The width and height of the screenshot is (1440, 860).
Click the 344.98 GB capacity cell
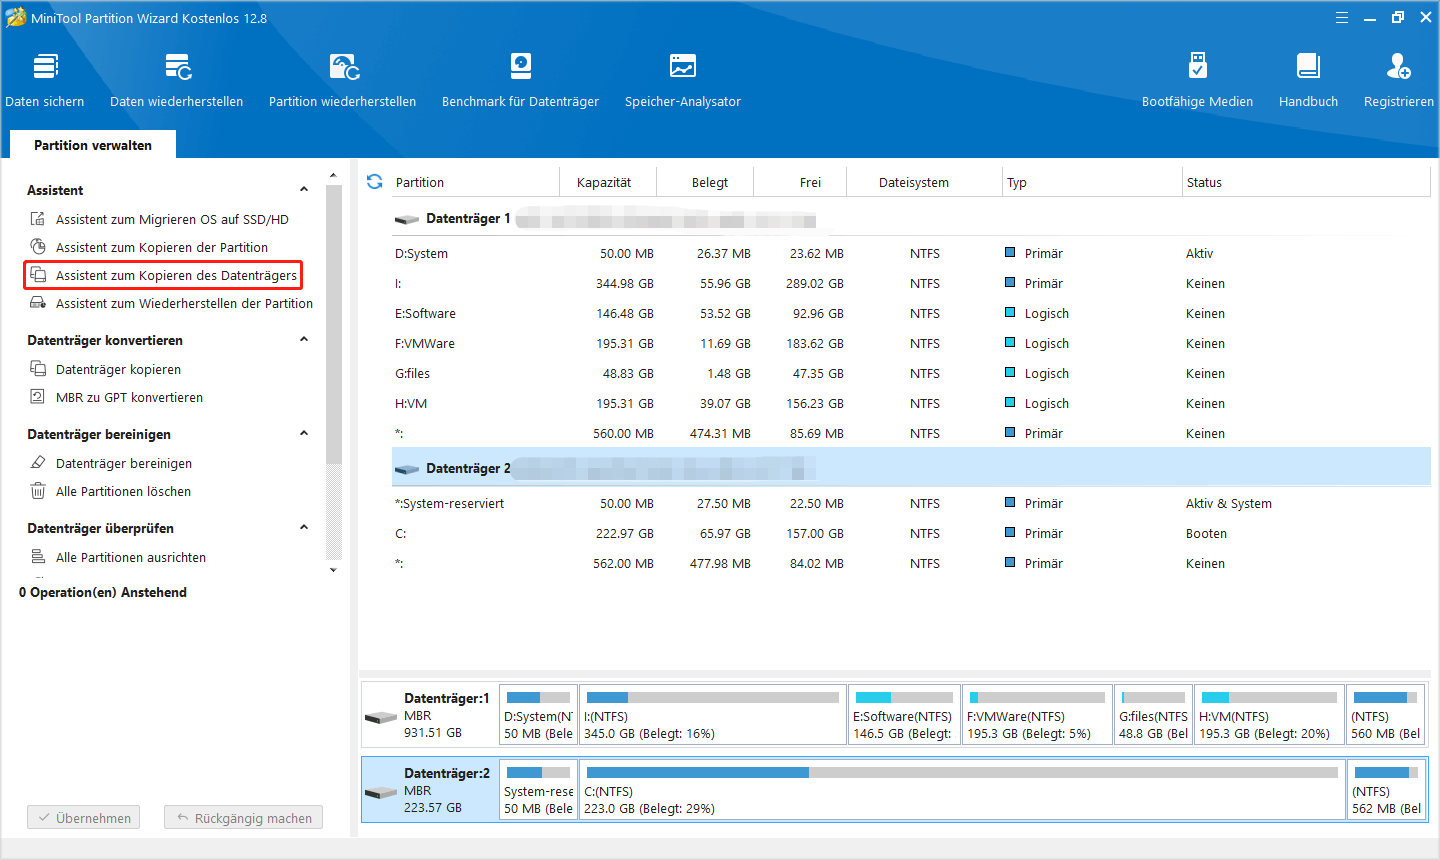pos(625,283)
